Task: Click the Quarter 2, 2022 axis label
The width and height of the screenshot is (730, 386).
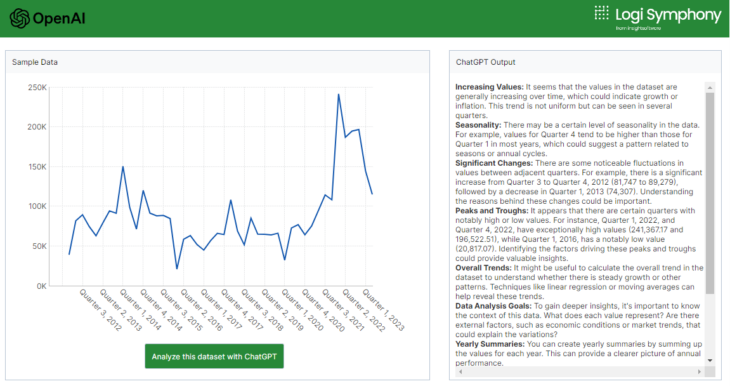Action: coord(364,310)
